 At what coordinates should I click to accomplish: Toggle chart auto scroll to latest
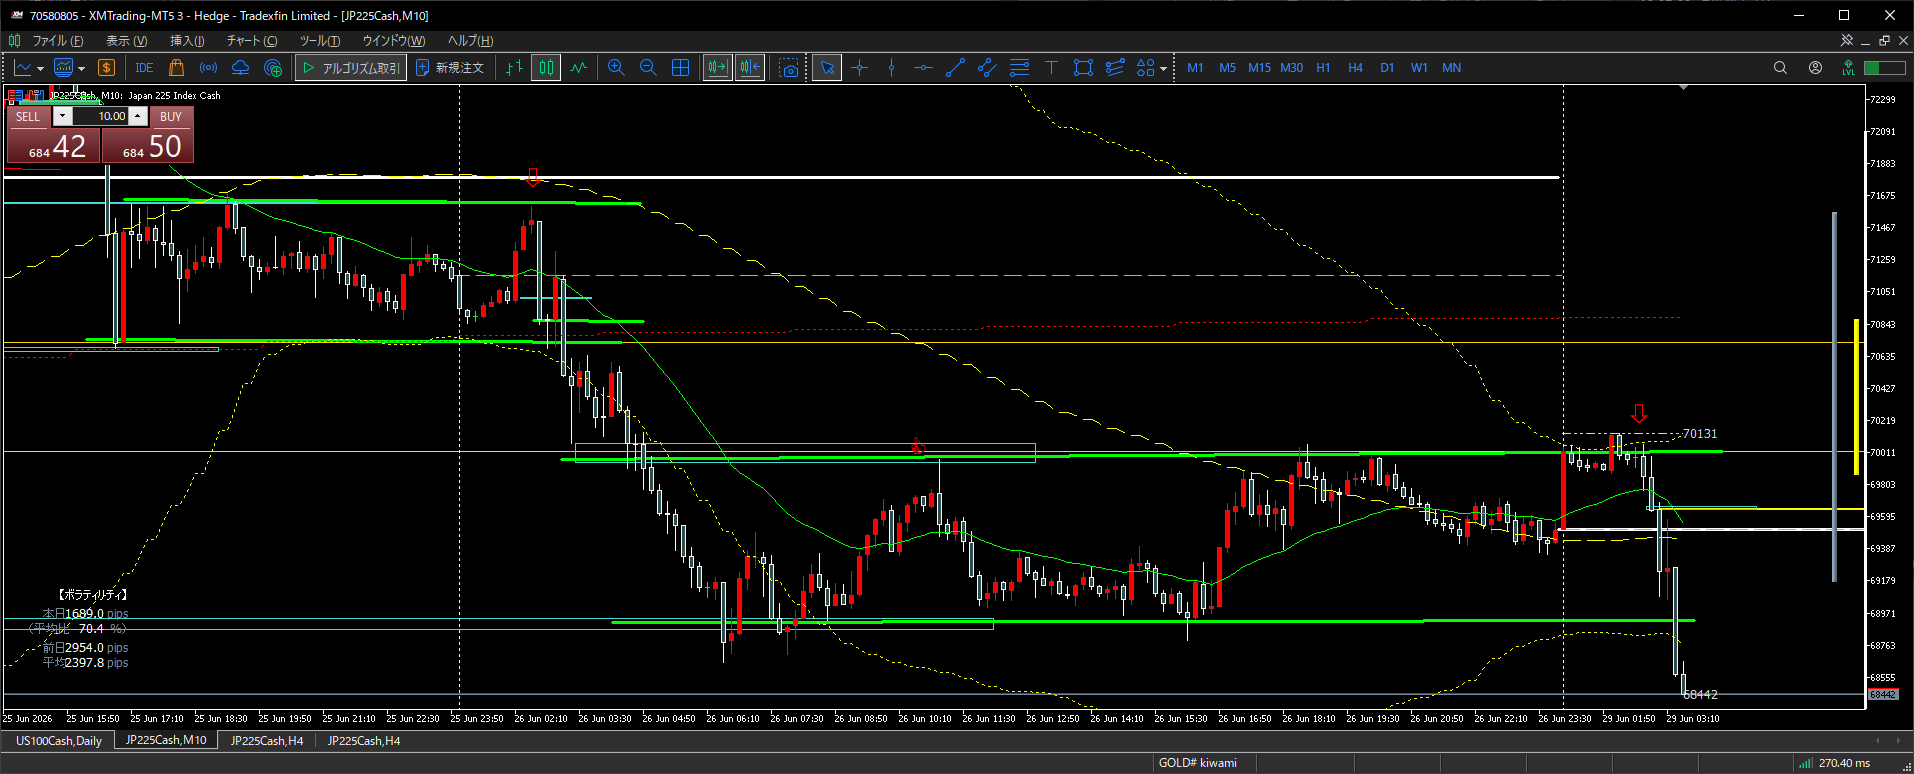717,68
